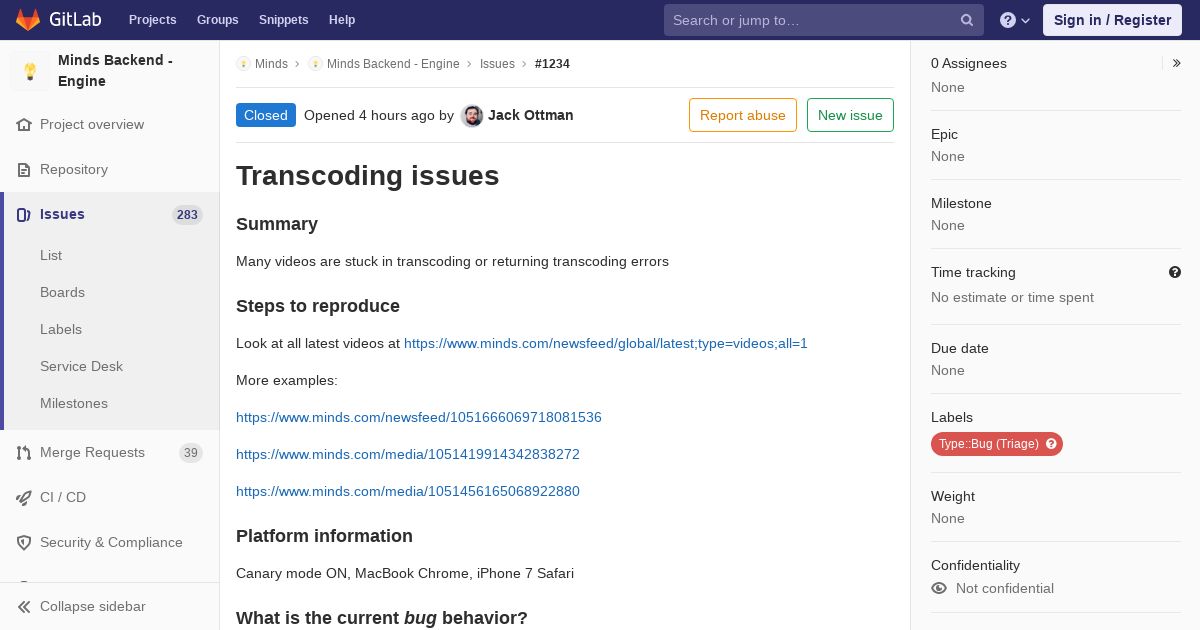Click Jack Ottman's avatar picture
This screenshot has width=1200, height=630.
(x=472, y=116)
